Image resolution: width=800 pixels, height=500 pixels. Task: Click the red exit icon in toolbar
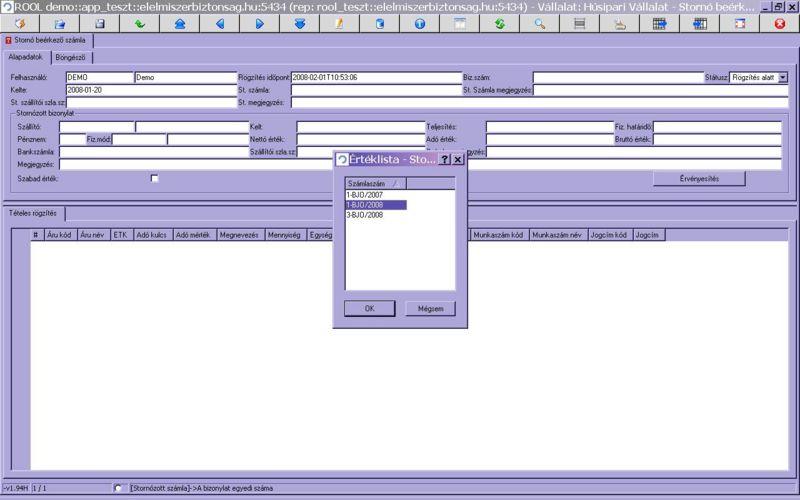pos(779,23)
